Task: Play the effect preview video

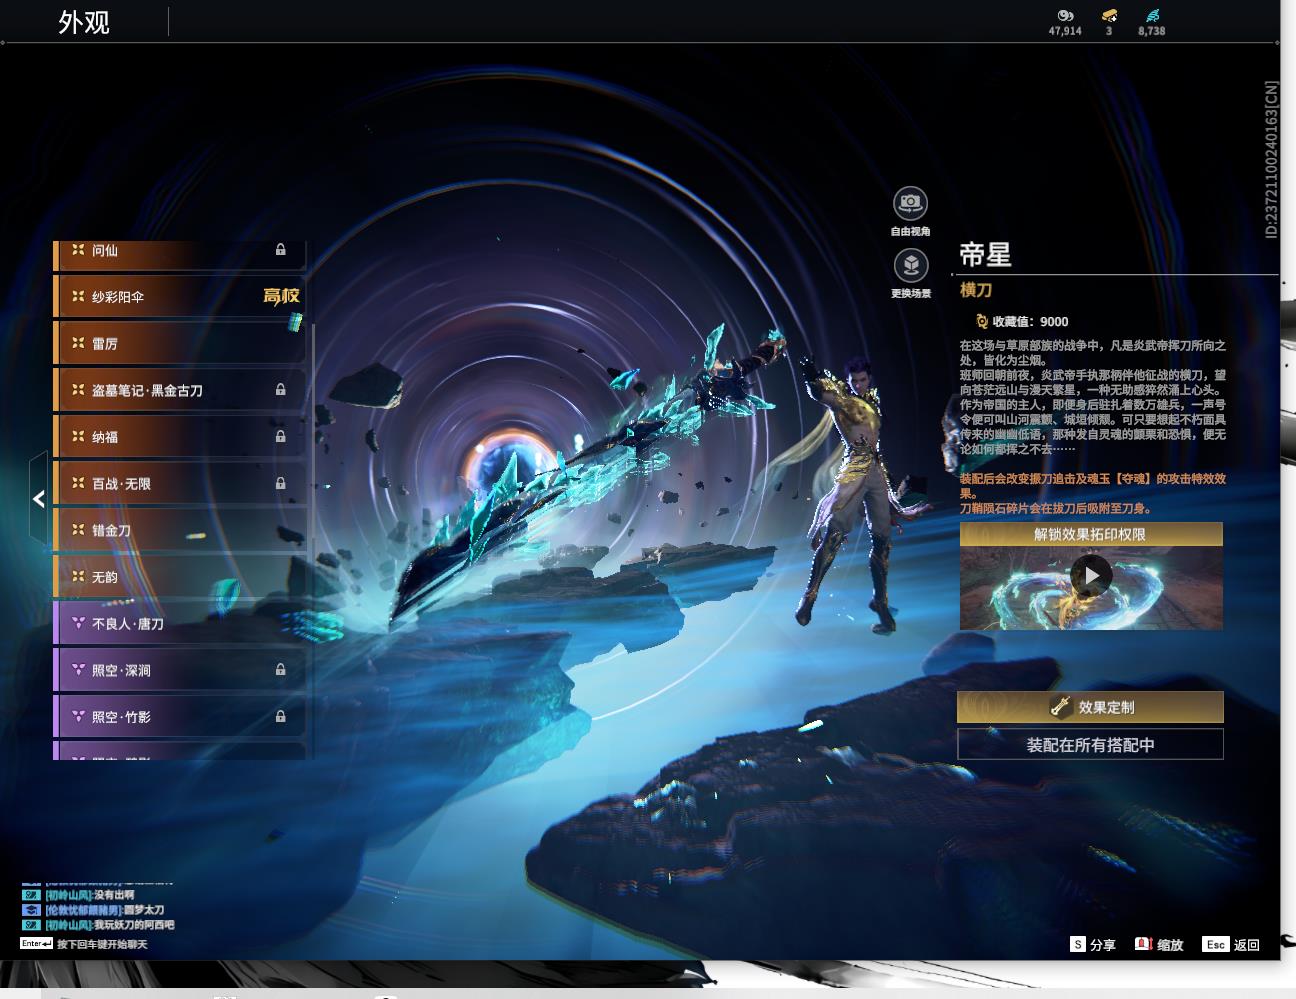Action: coord(1091,576)
